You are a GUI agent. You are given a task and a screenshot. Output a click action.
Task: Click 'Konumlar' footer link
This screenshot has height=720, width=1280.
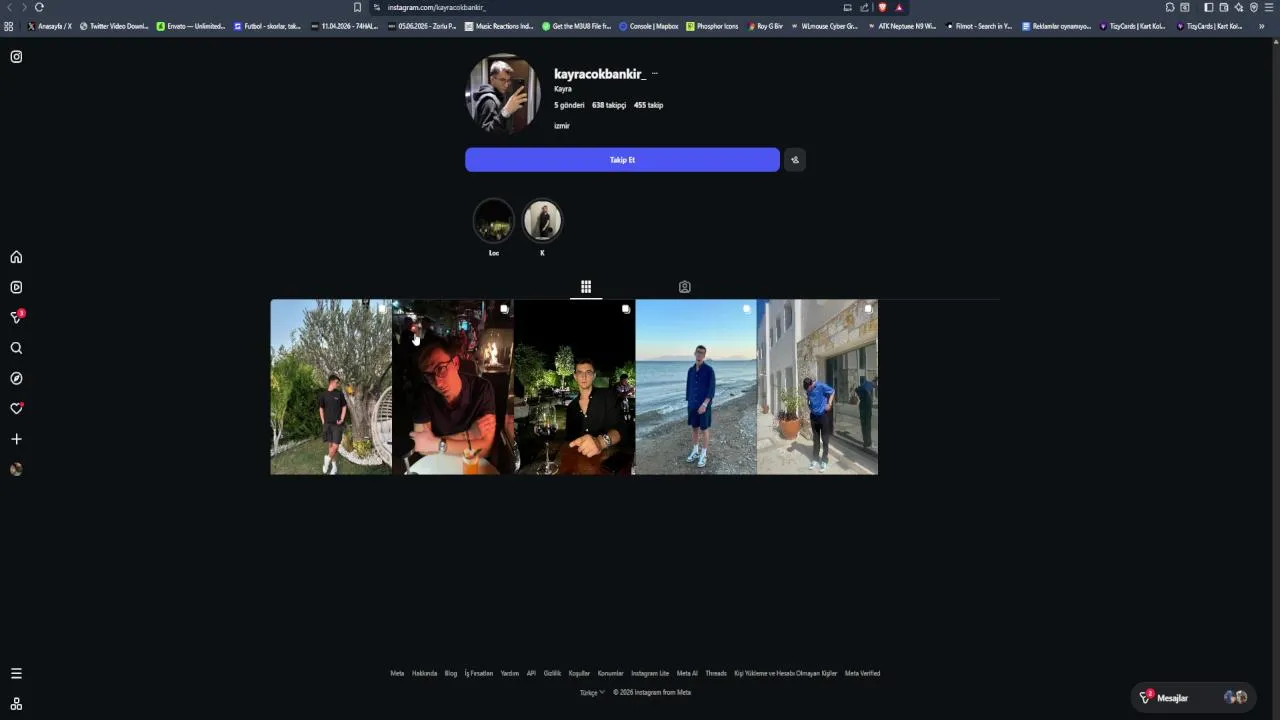click(610, 673)
